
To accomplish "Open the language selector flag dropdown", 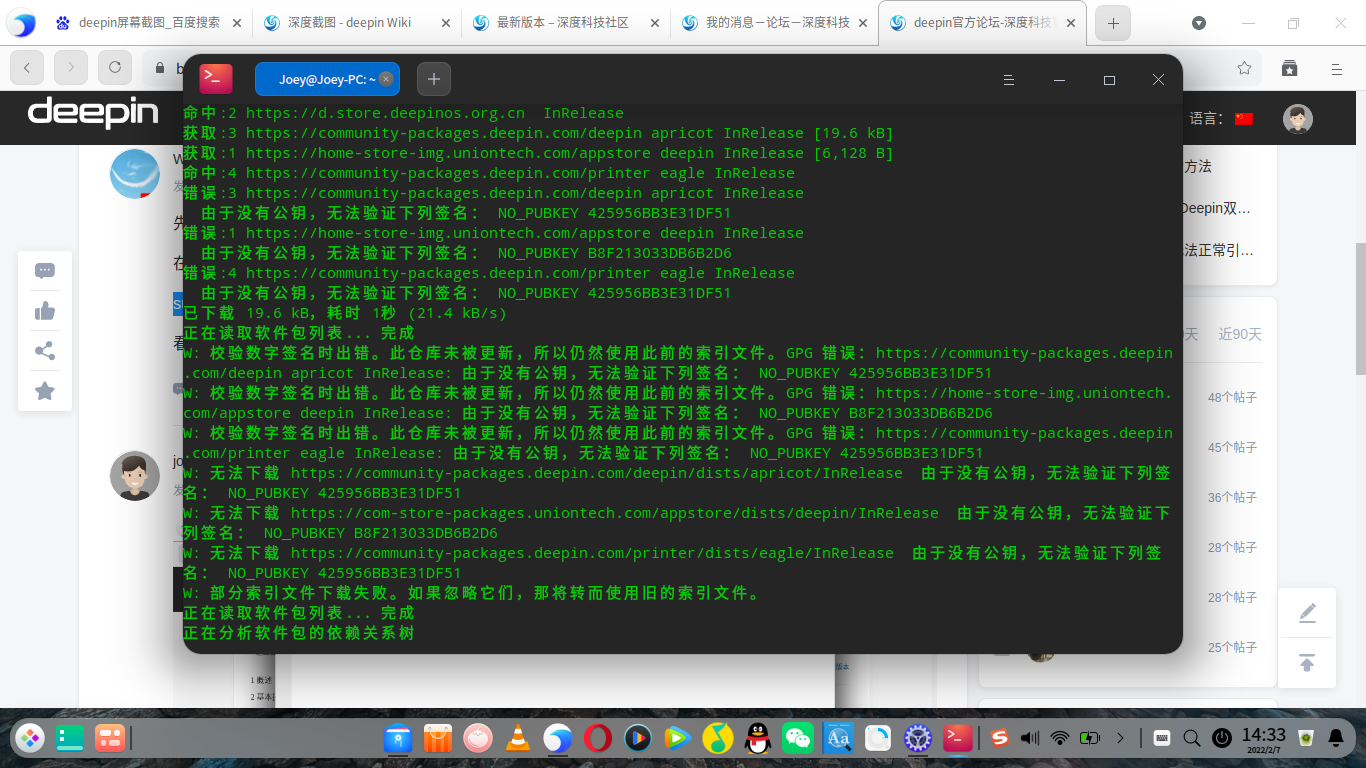I will (x=1243, y=116).
